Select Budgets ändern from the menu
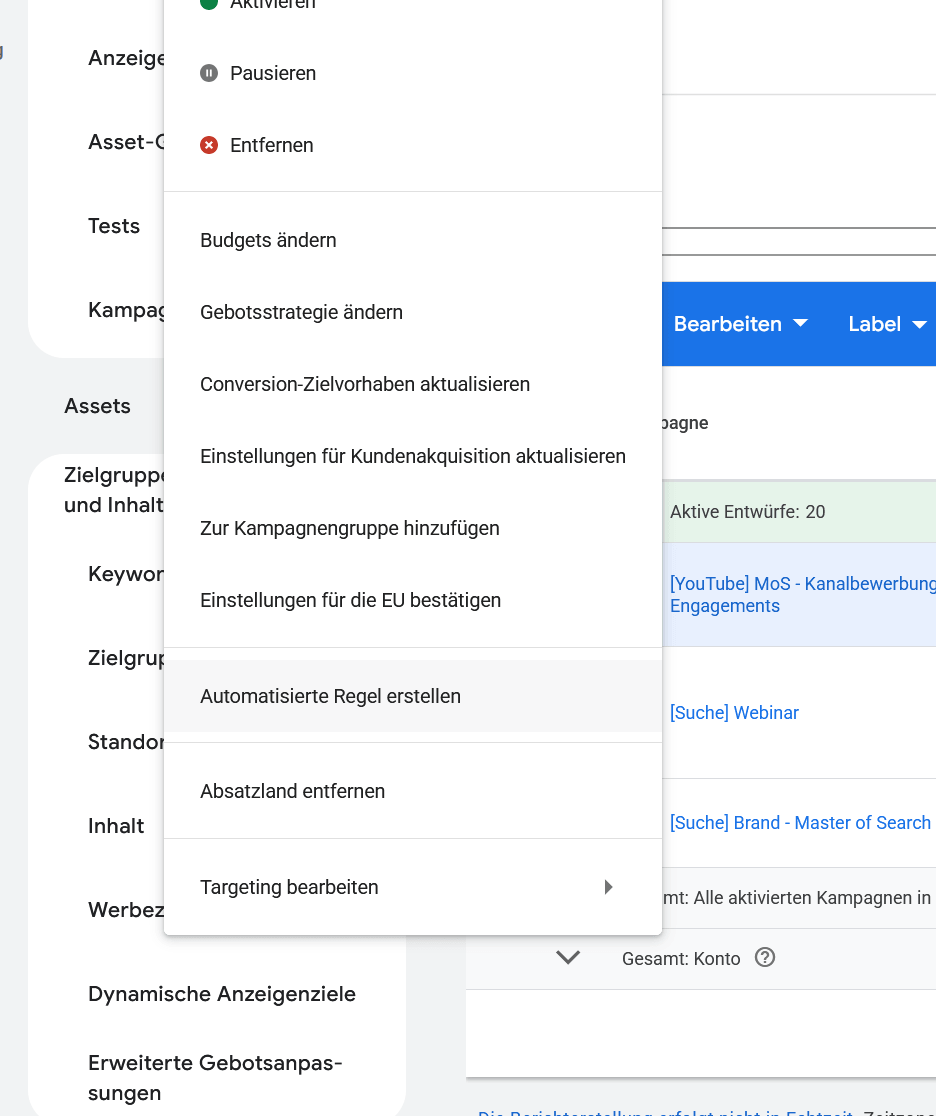The image size is (936, 1116). click(x=268, y=240)
